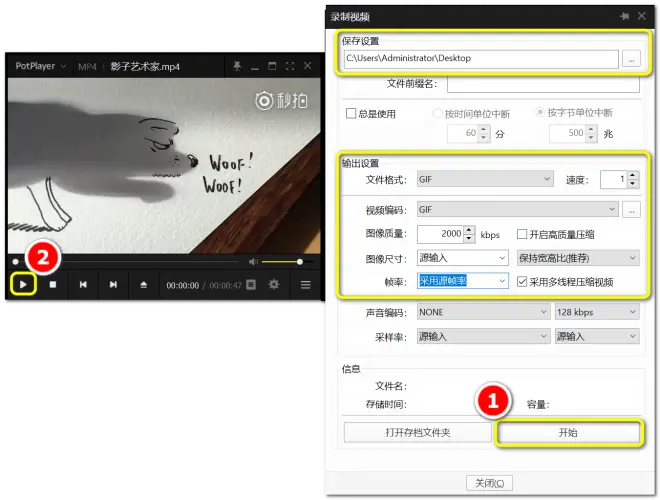The image size is (660, 500).
Task: Select 按字节单位中断 radio option
Action: point(540,112)
